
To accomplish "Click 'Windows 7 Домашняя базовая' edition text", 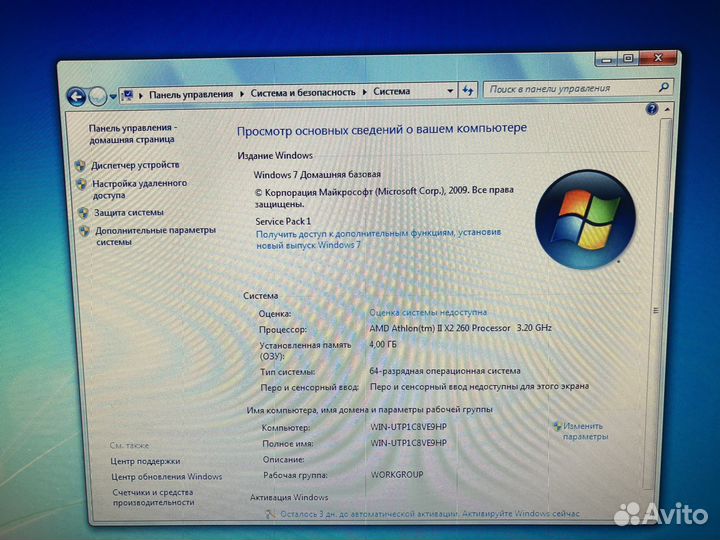I will (317, 174).
